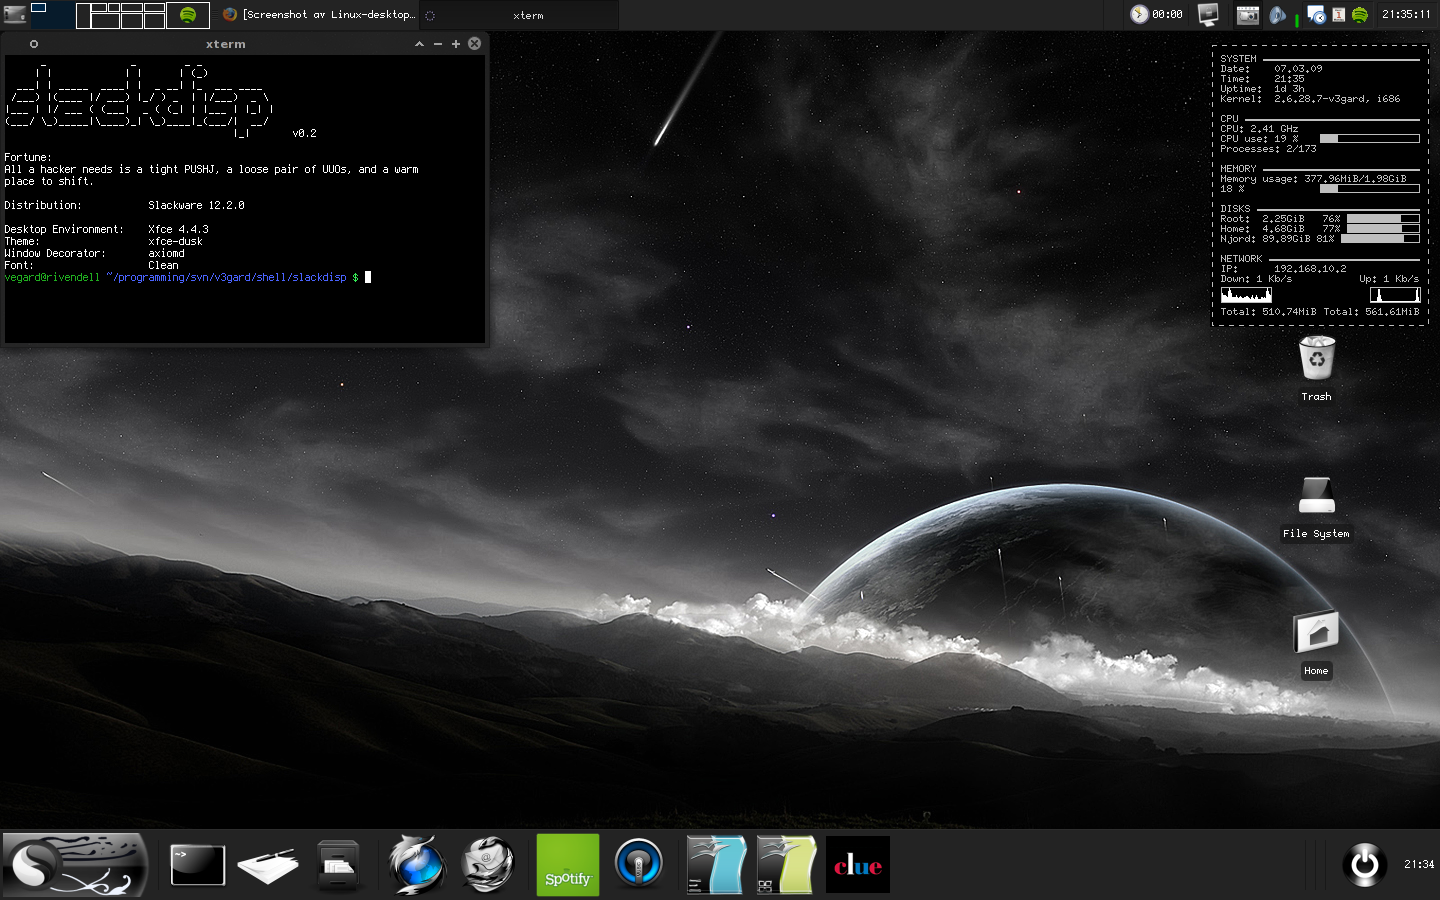Click the CPU use bar in system monitor
The width and height of the screenshot is (1440, 900).
coord(1369,139)
